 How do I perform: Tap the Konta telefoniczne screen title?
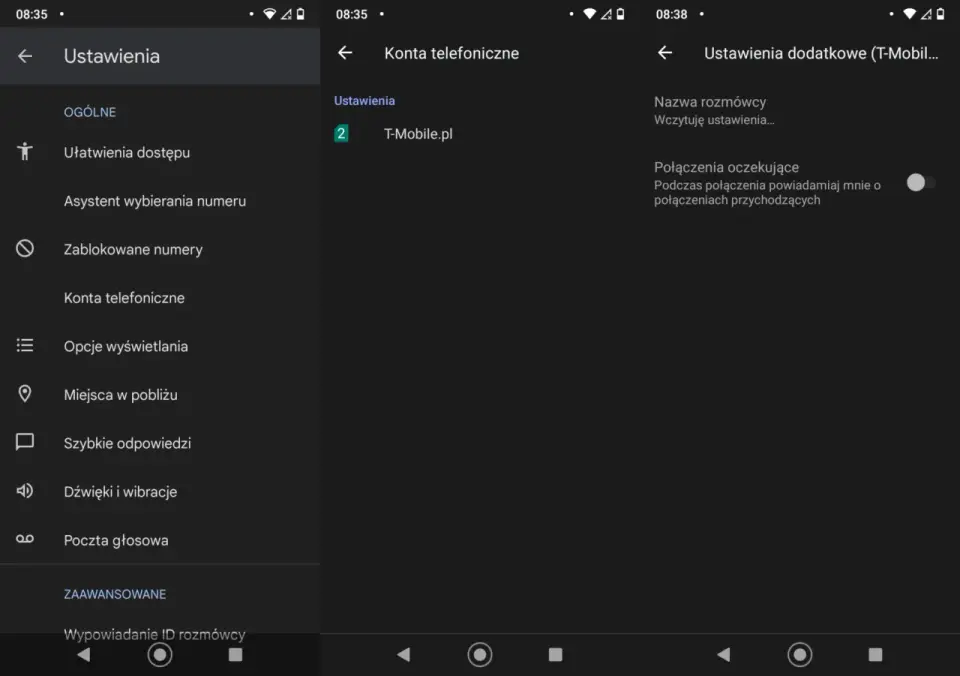[451, 53]
